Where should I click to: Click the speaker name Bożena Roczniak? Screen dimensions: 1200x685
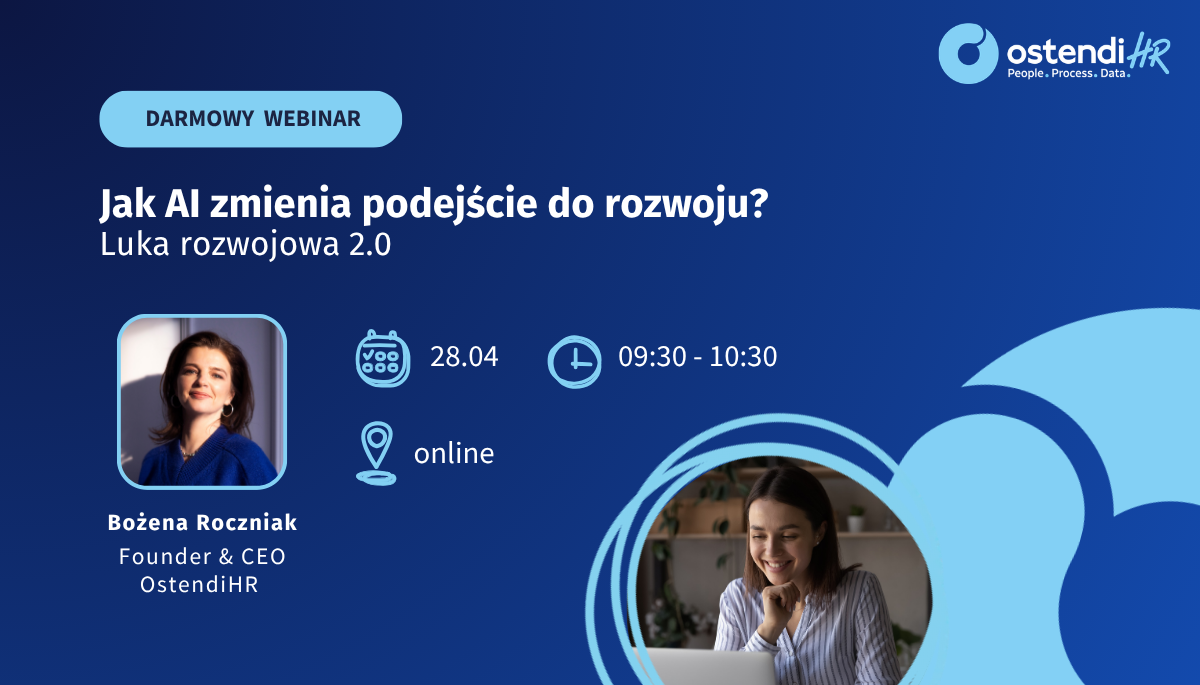tap(202, 523)
